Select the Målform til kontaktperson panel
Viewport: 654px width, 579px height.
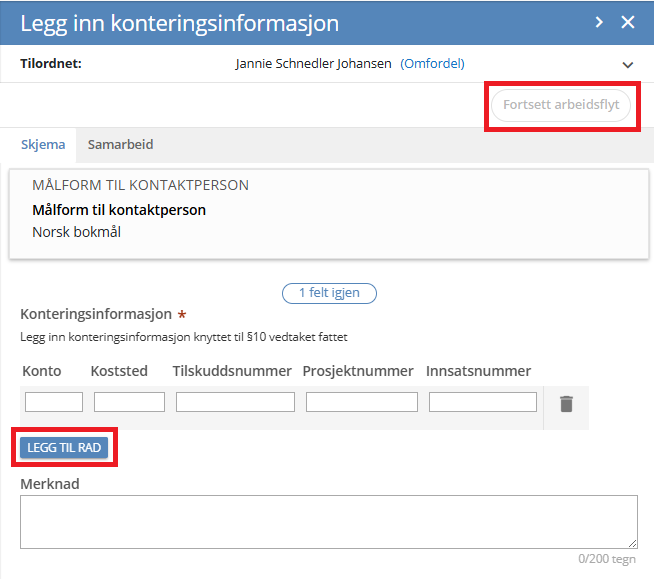click(327, 214)
